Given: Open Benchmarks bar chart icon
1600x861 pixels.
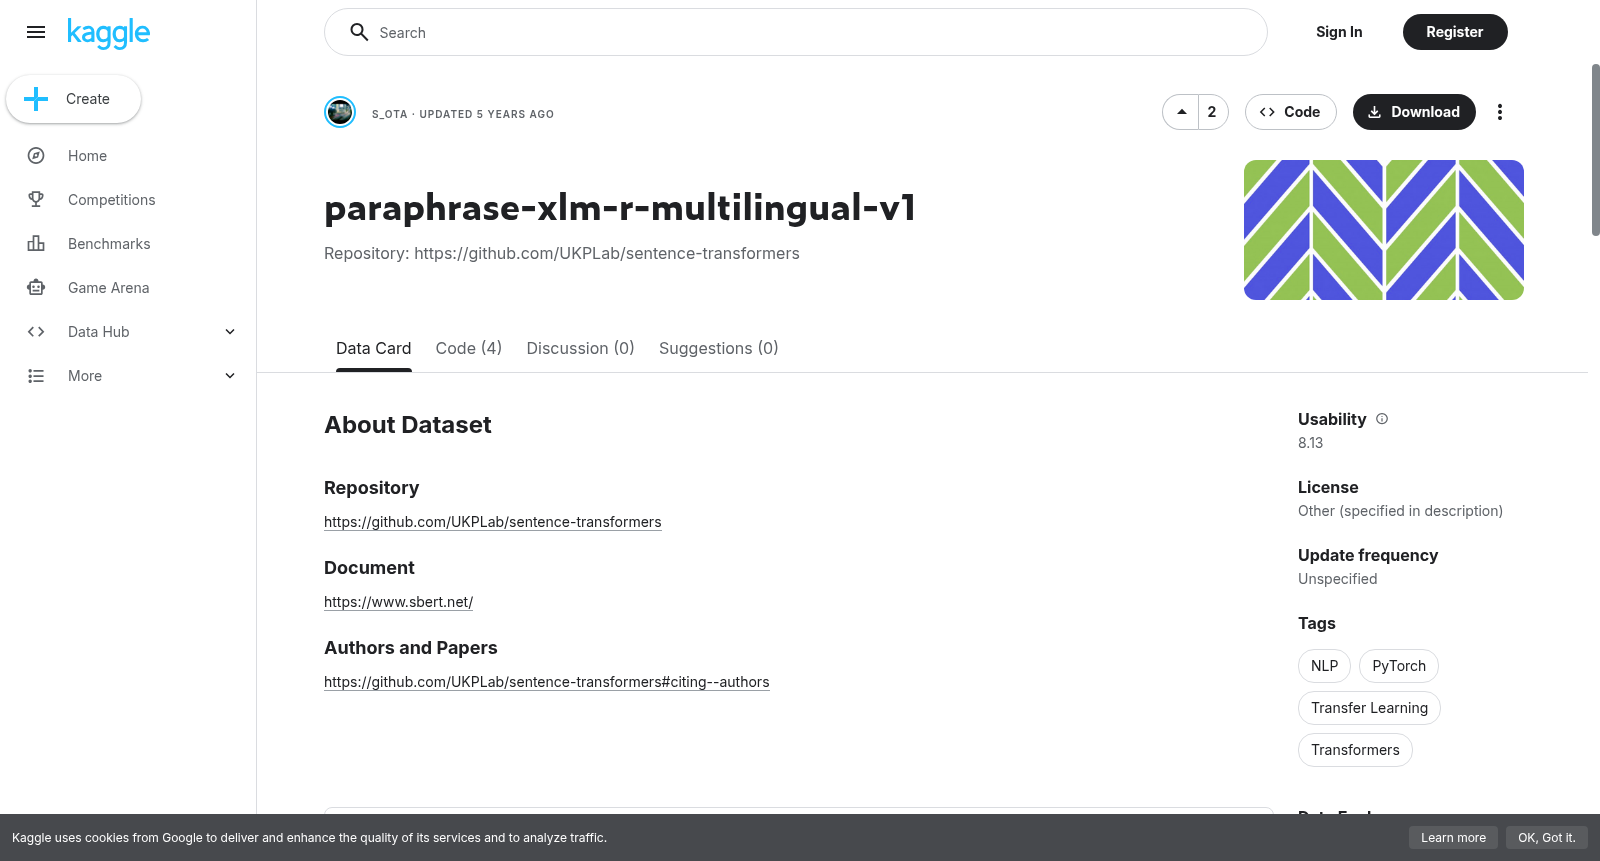Looking at the screenshot, I should tap(36, 244).
